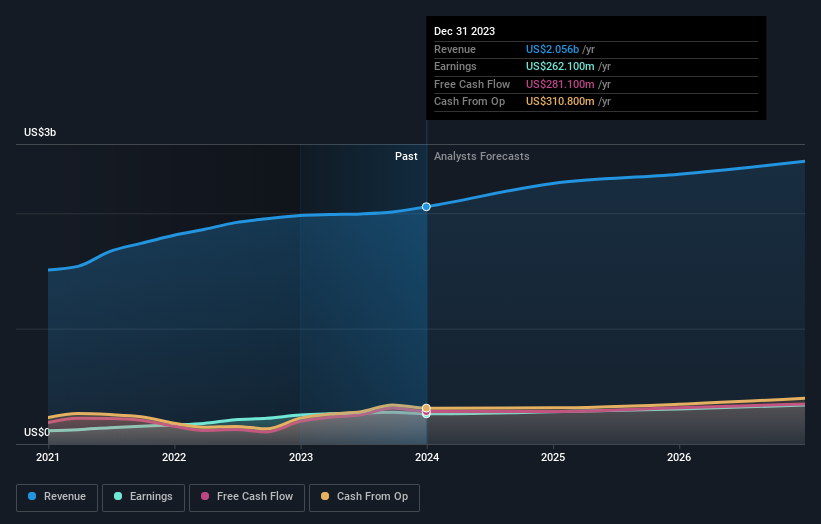
Task: Click the Analysts Forecasts label
Action: [482, 156]
